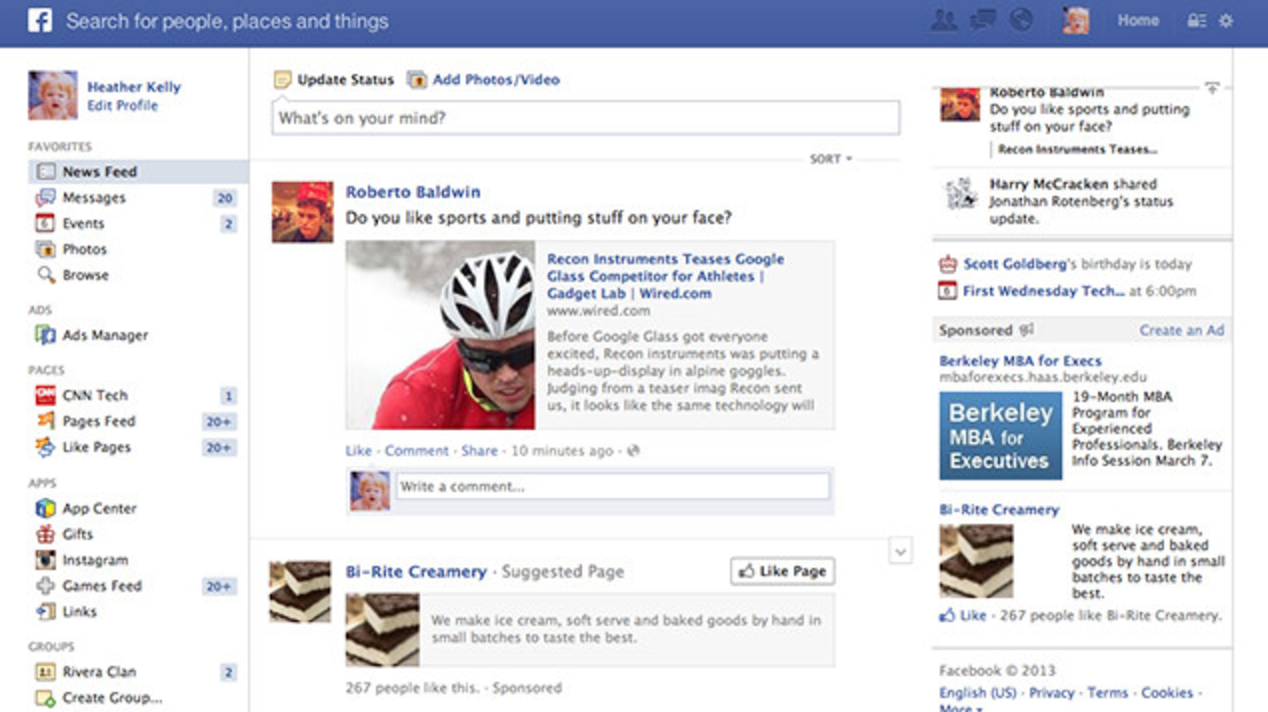Click the Instagram app icon
1268x712 pixels.
(x=46, y=560)
